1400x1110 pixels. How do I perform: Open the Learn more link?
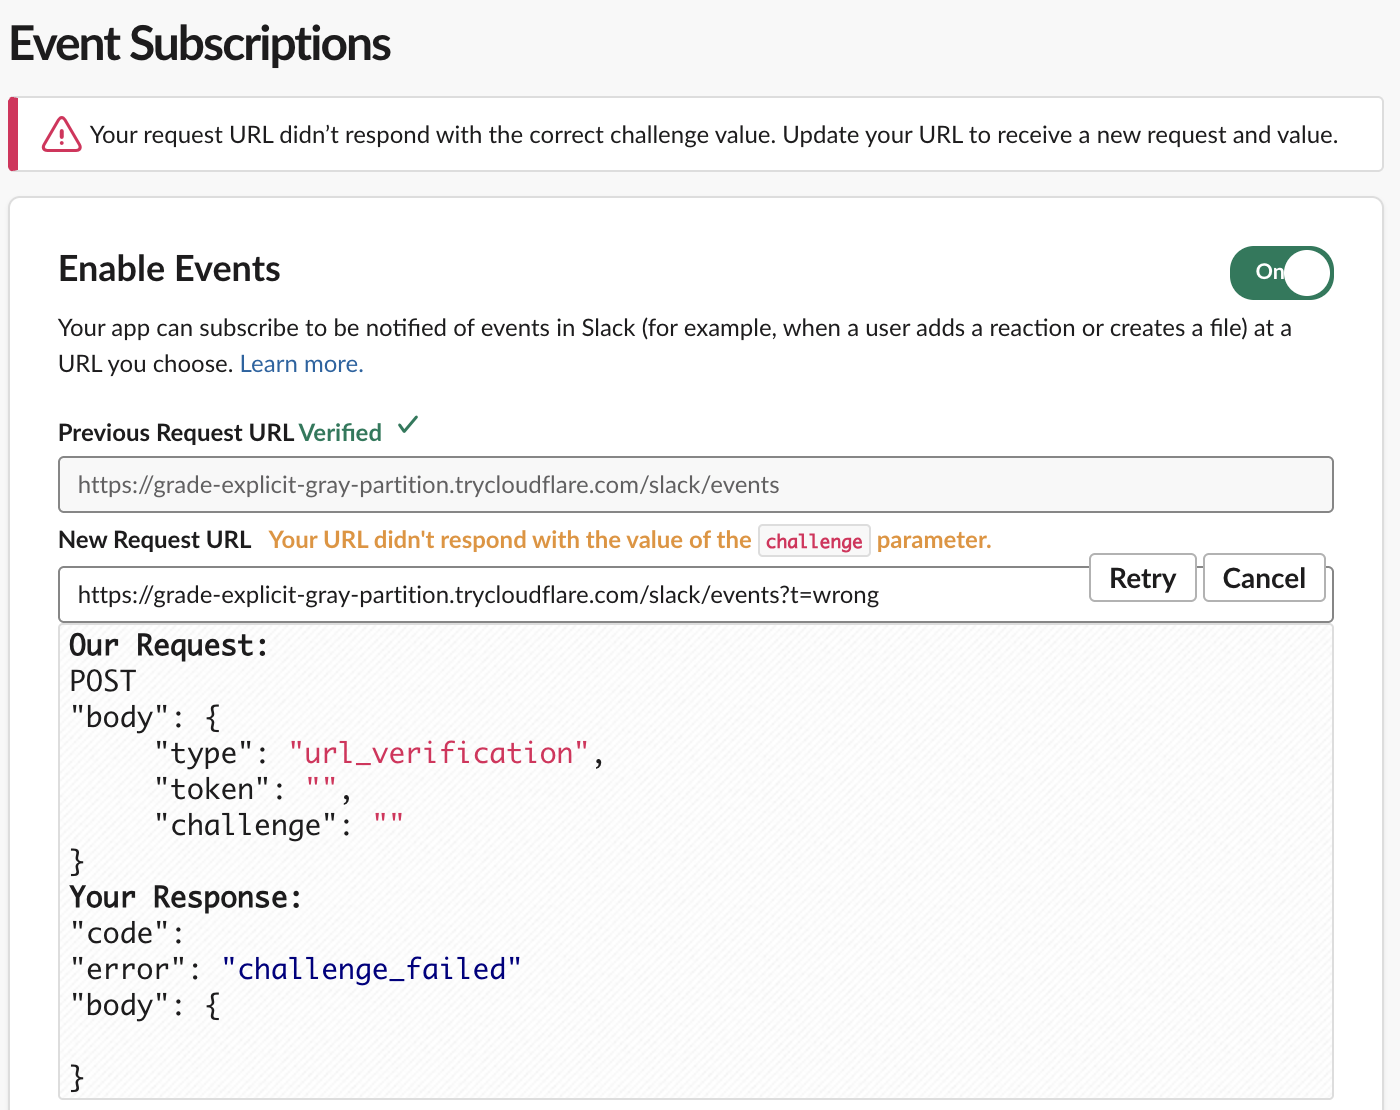click(x=301, y=364)
